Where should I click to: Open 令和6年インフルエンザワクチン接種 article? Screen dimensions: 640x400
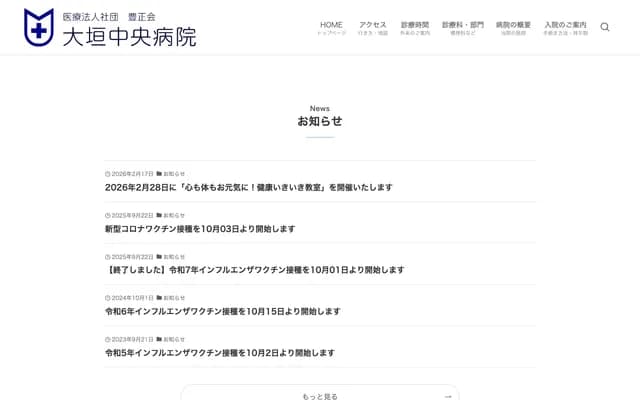pos(222,311)
